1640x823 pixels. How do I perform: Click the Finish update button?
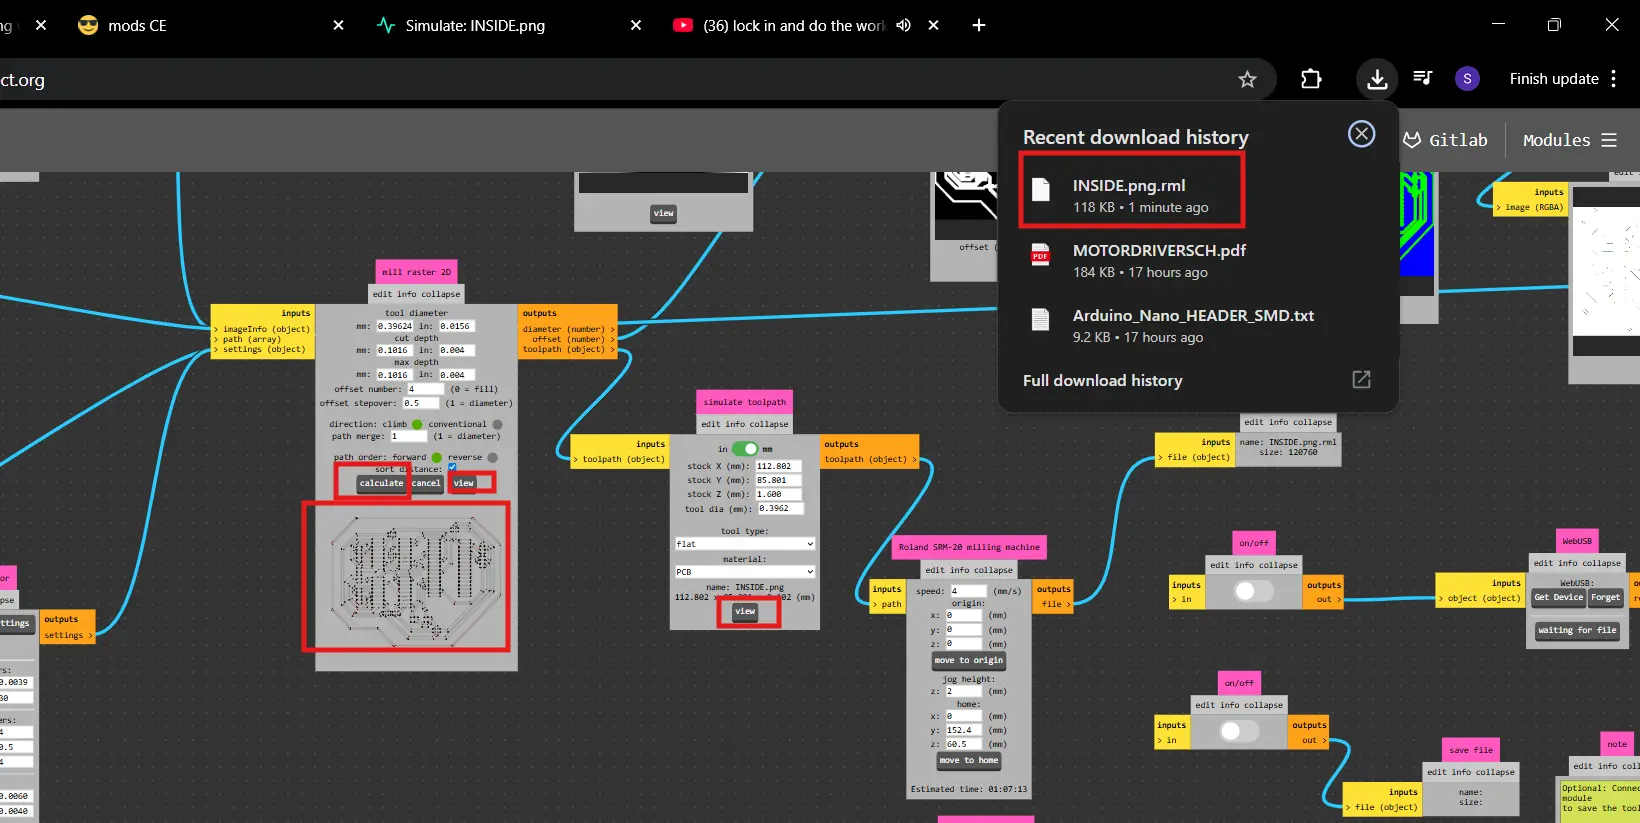[x=1554, y=79]
